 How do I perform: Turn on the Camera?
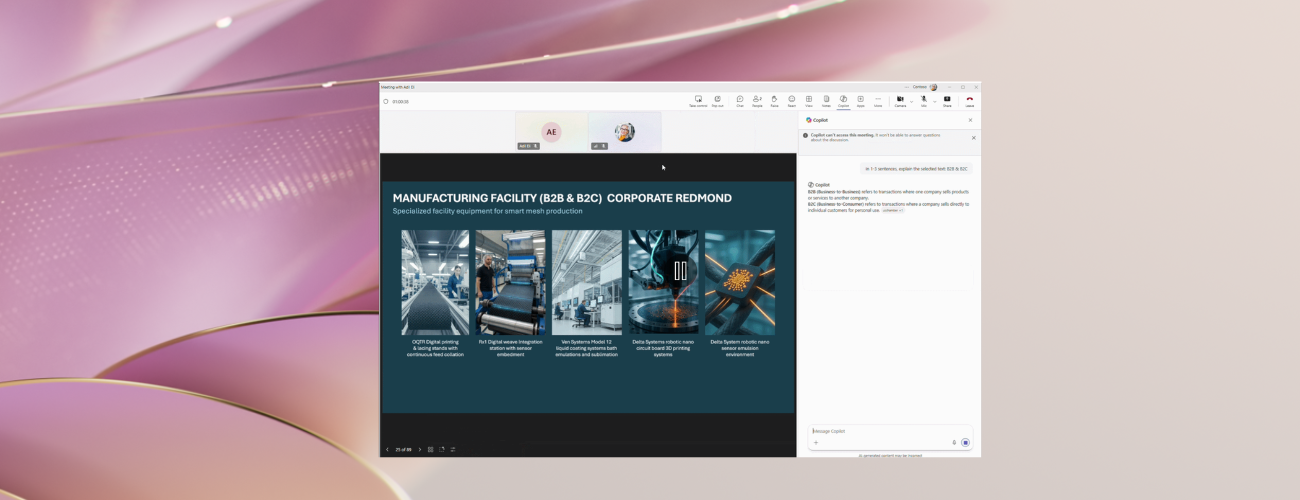(x=900, y=101)
